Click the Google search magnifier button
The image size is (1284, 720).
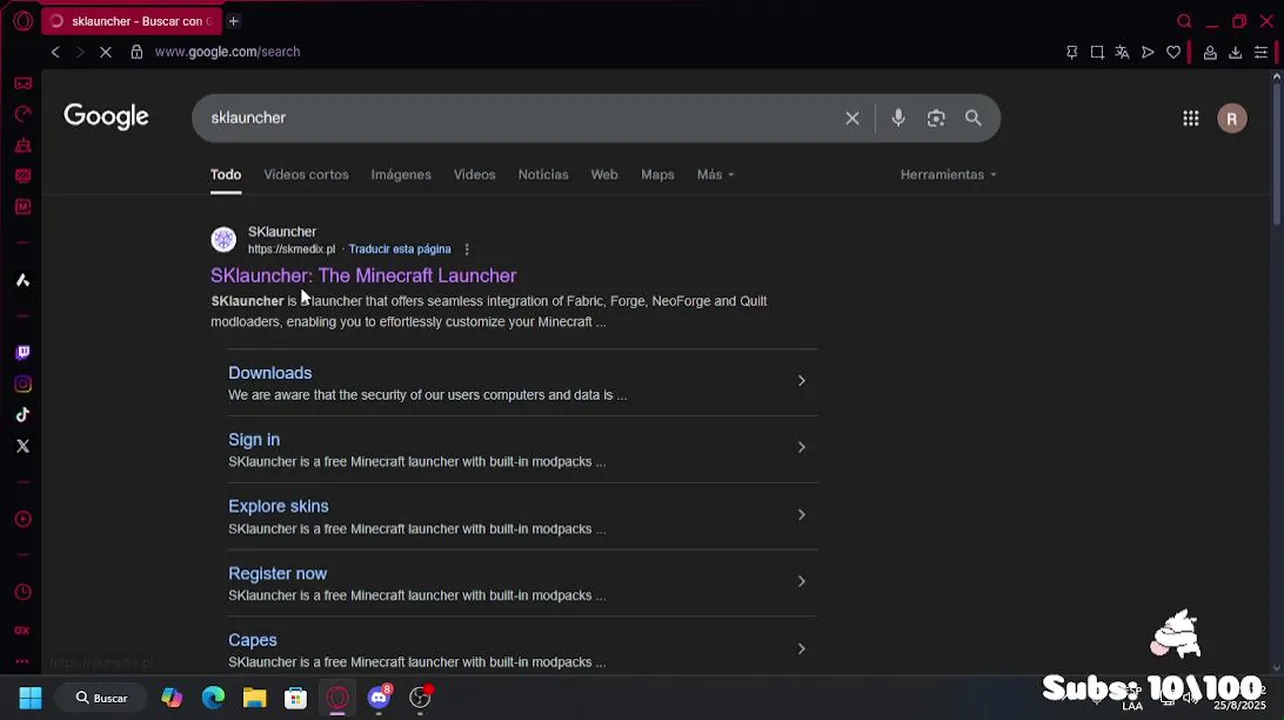coord(973,118)
